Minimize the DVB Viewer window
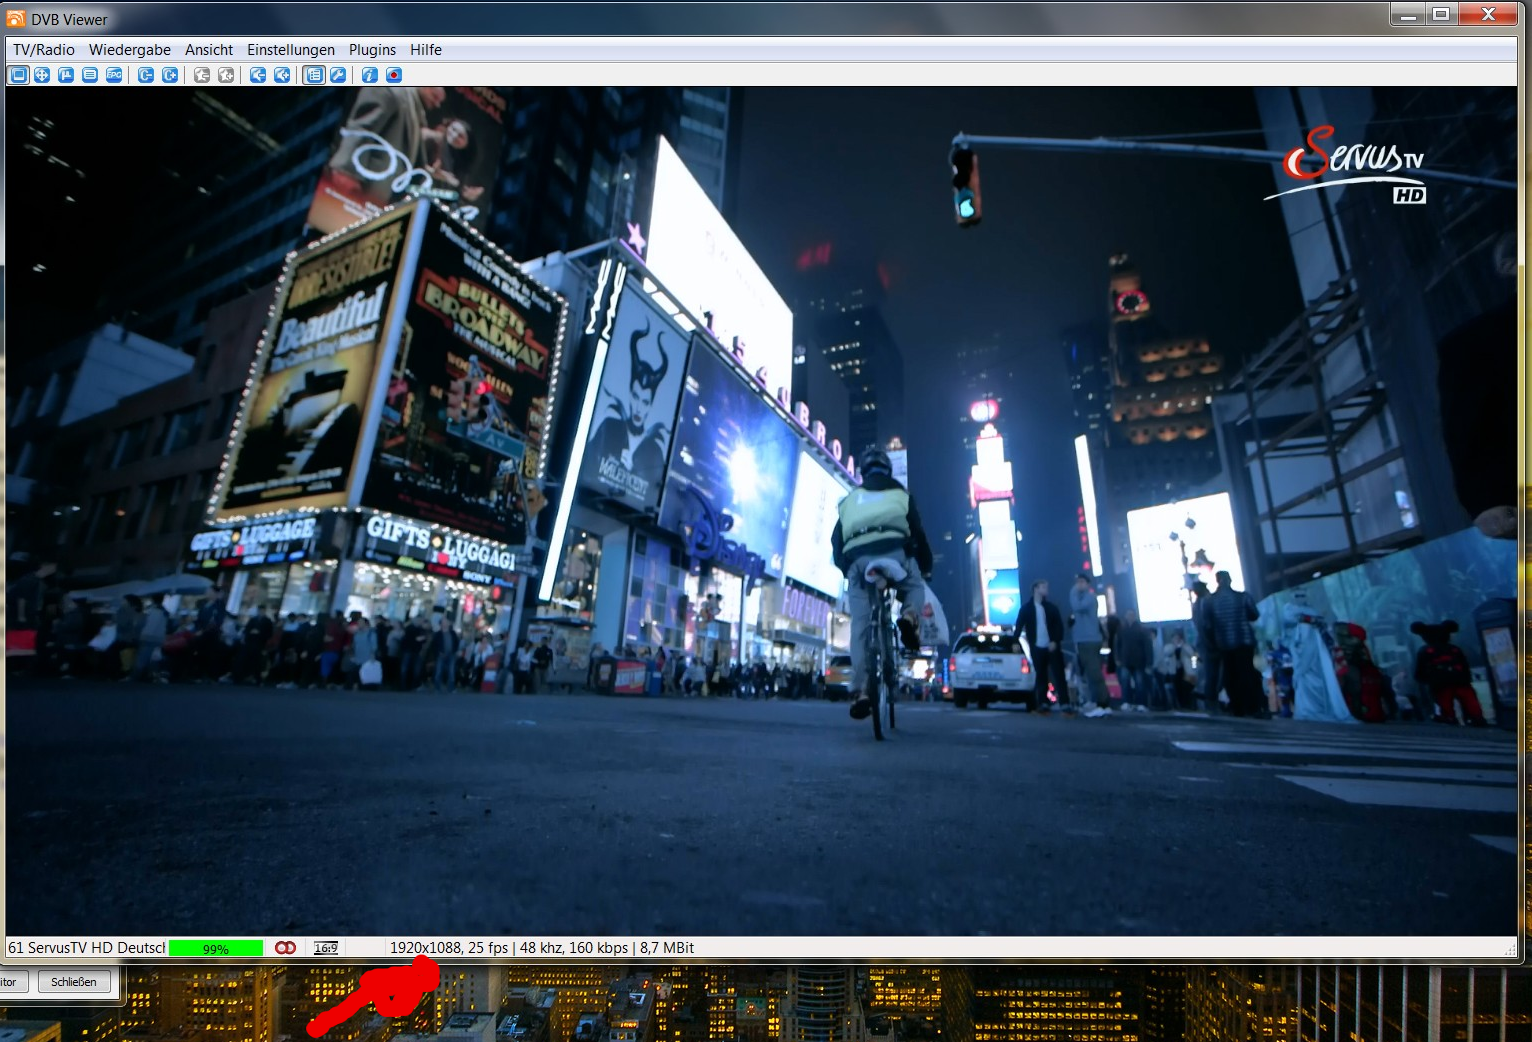Viewport: 1532px width, 1042px height. tap(1408, 14)
